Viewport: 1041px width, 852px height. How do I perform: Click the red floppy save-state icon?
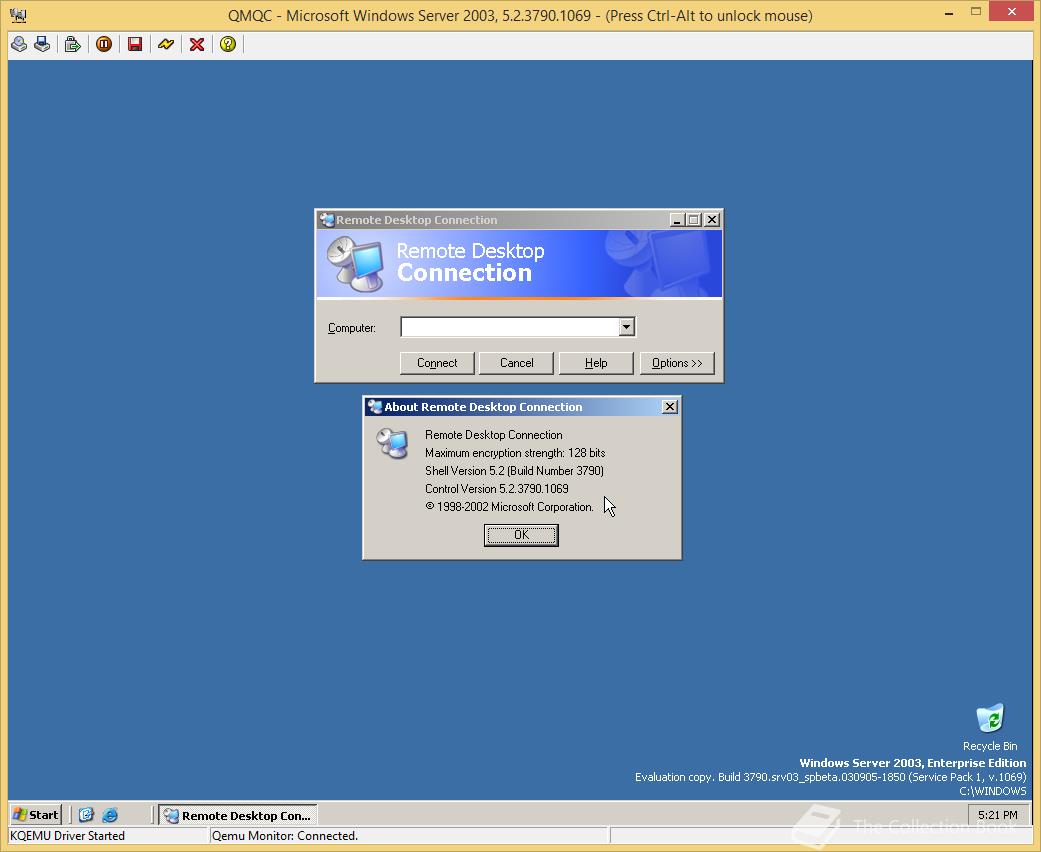(x=135, y=44)
